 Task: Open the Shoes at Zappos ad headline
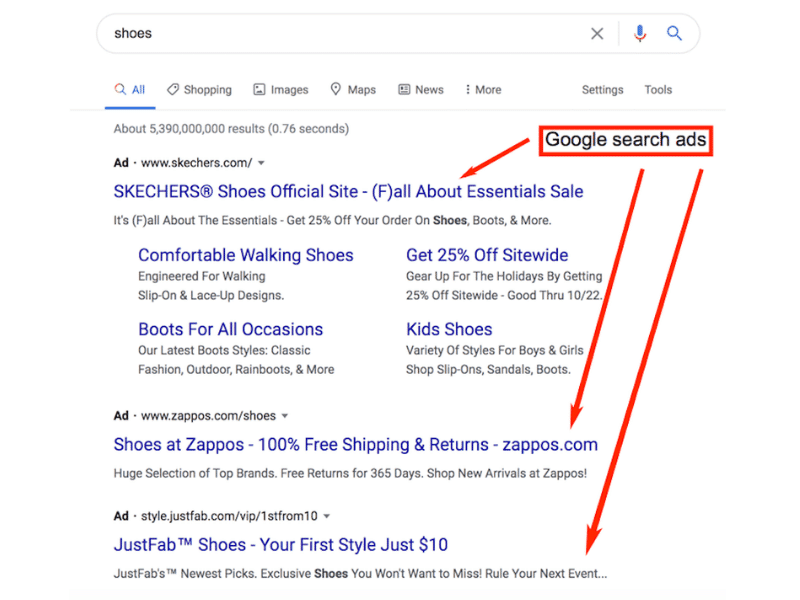pos(355,445)
